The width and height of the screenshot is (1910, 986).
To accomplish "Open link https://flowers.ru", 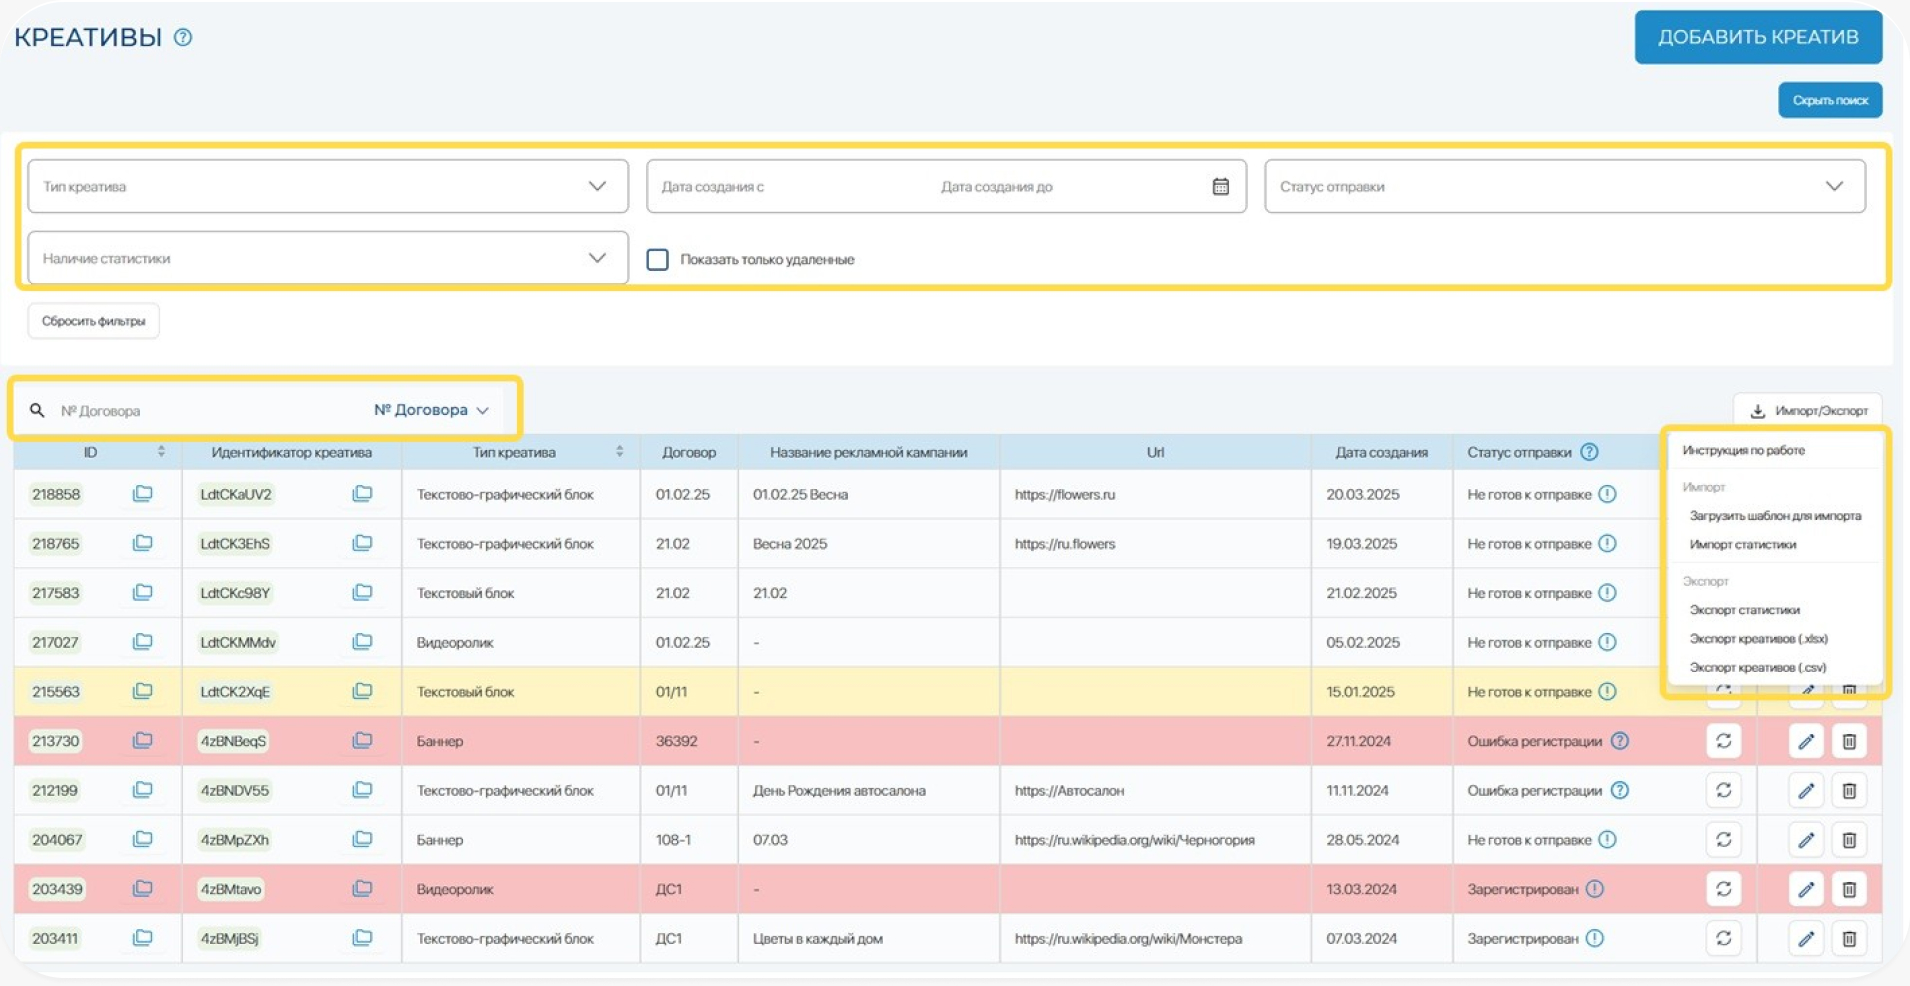I will 1064,494.
